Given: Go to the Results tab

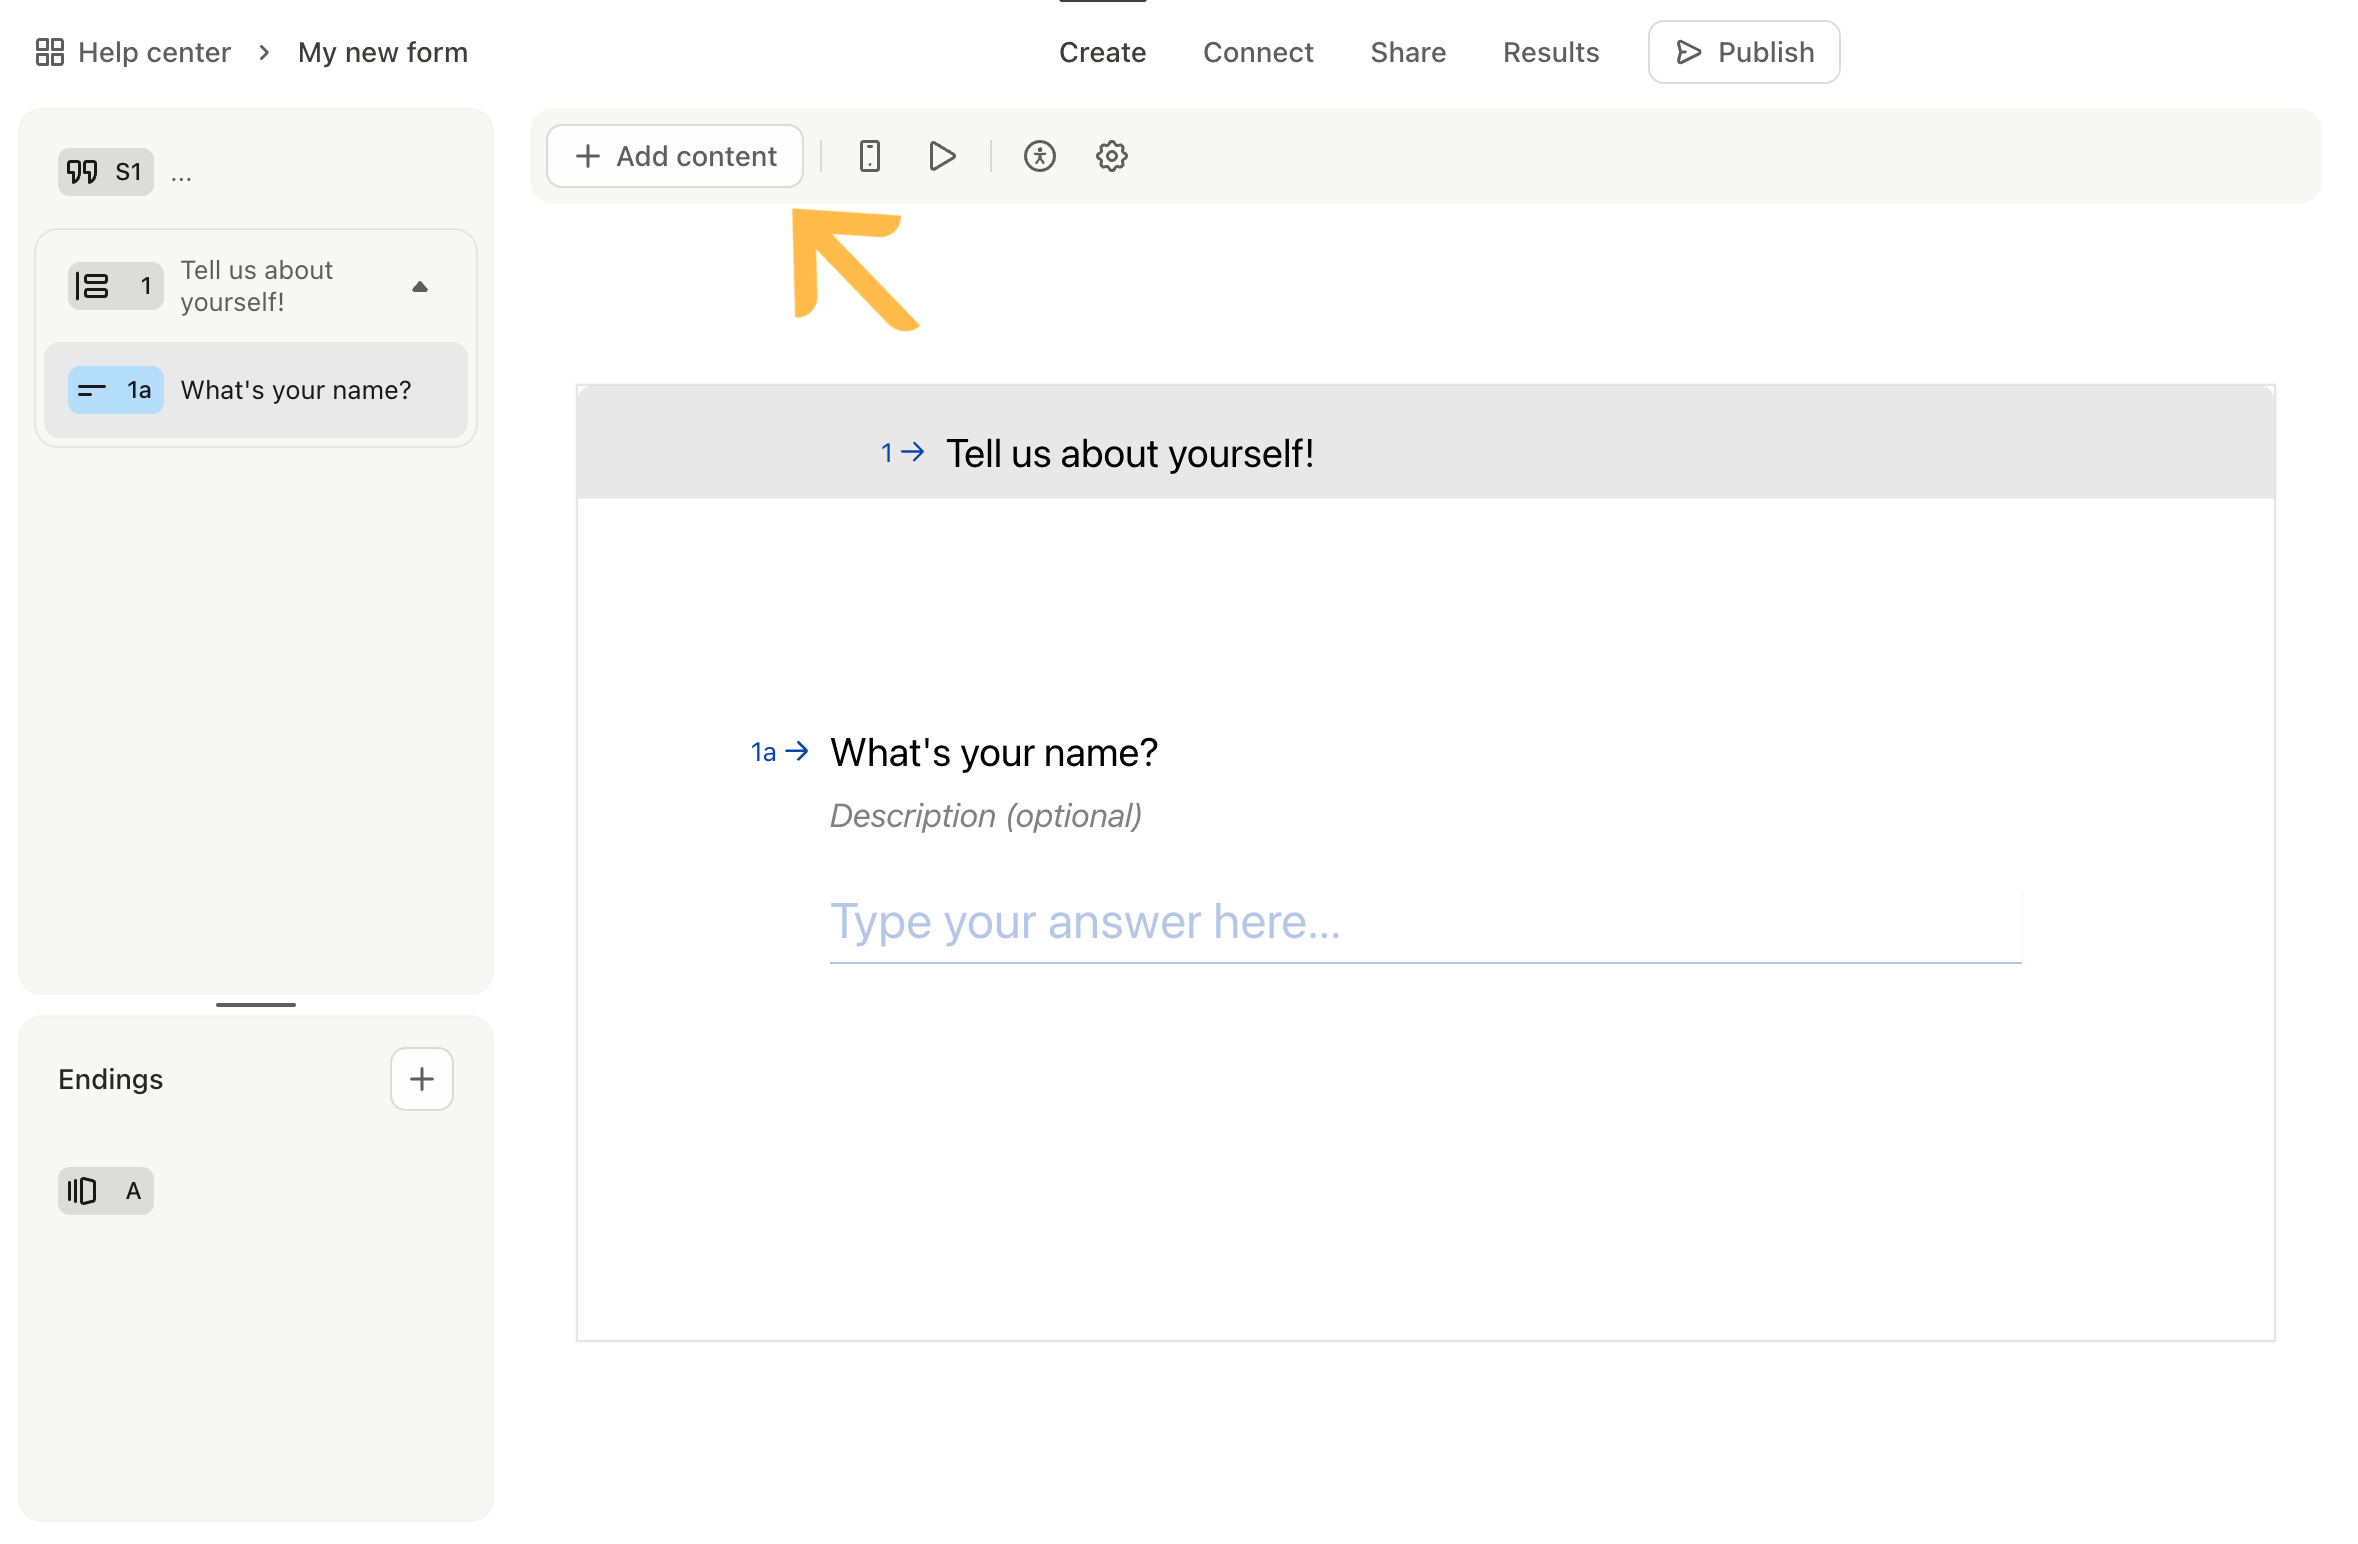Looking at the screenshot, I should [x=1550, y=52].
